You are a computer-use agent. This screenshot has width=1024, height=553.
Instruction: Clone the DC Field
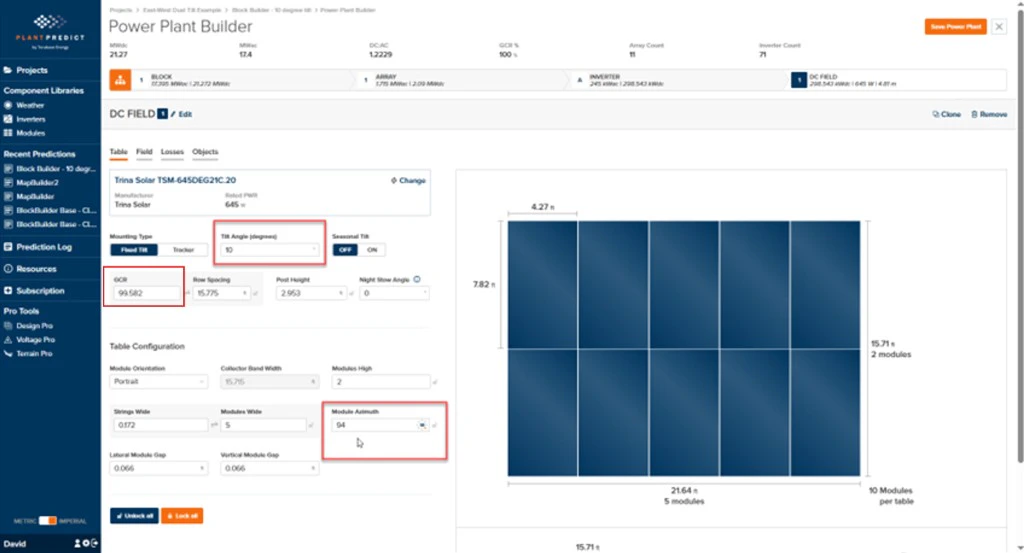(946, 114)
